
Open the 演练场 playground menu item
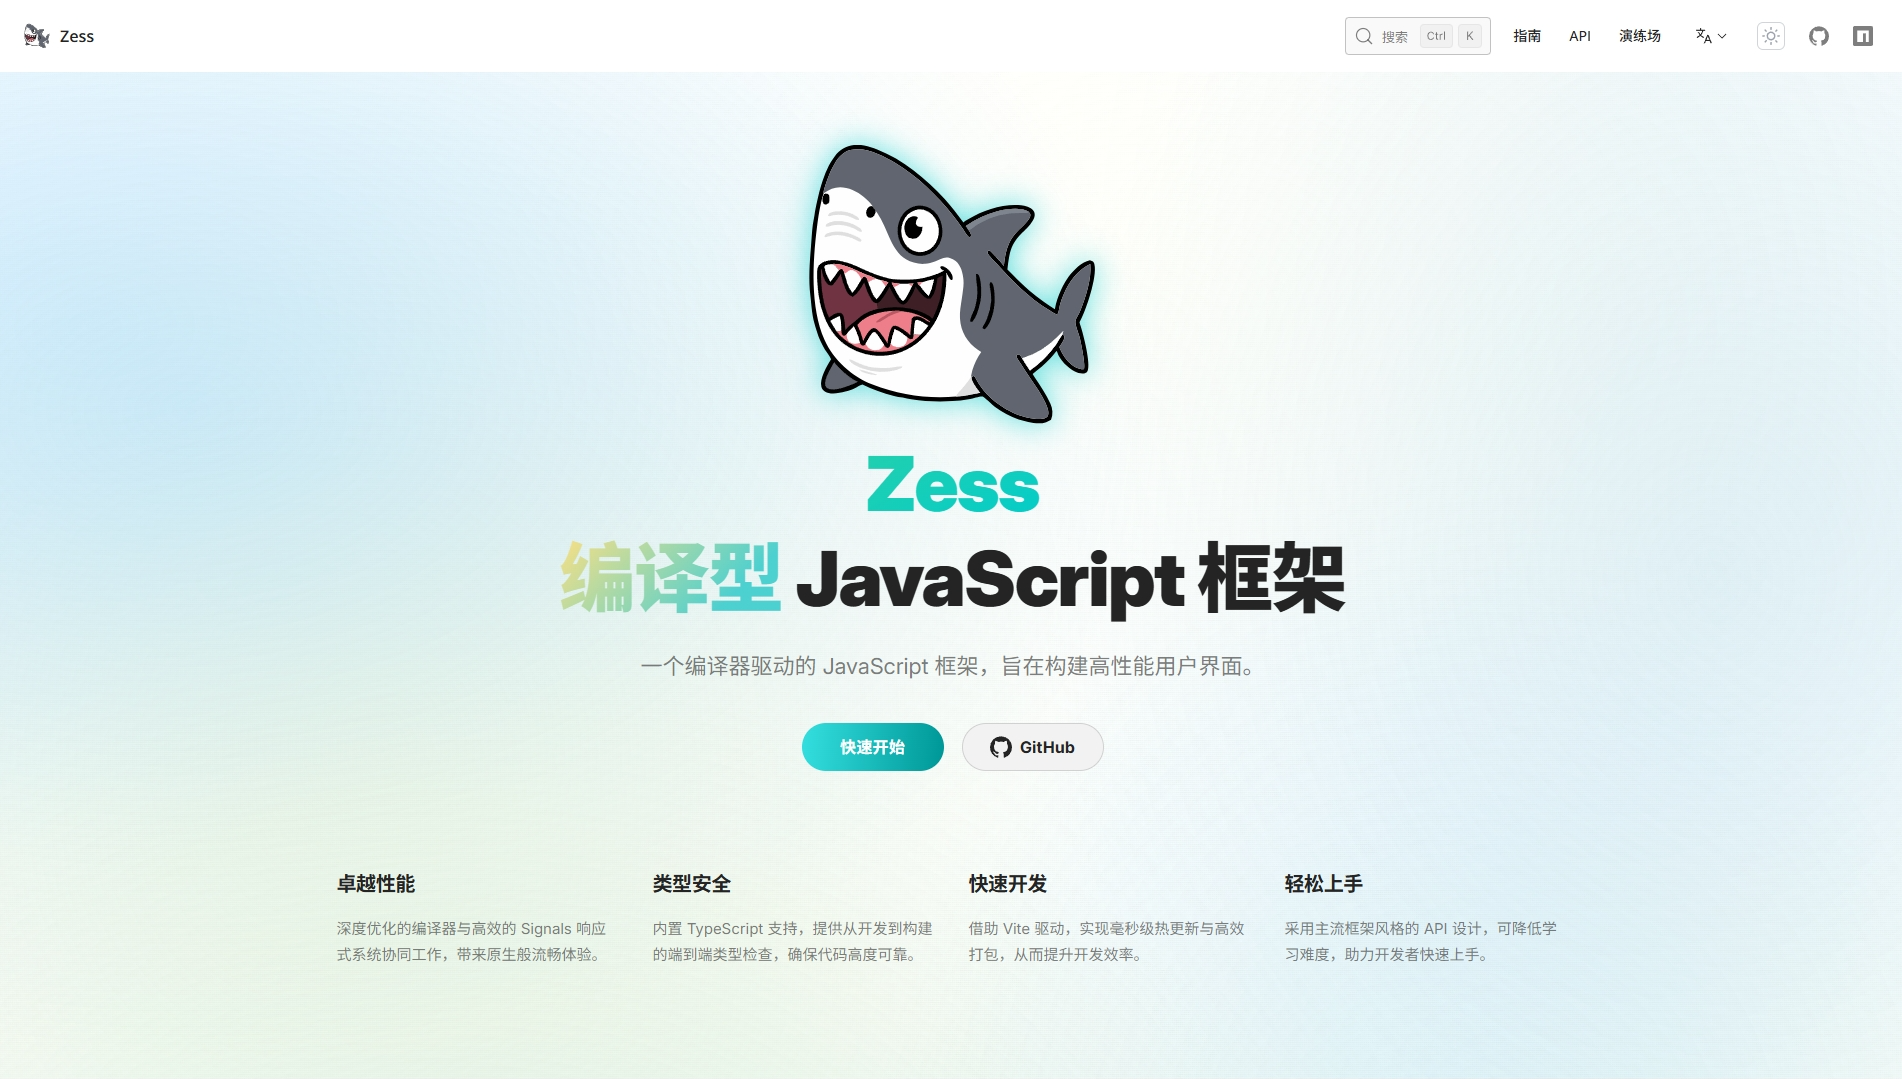tap(1640, 36)
